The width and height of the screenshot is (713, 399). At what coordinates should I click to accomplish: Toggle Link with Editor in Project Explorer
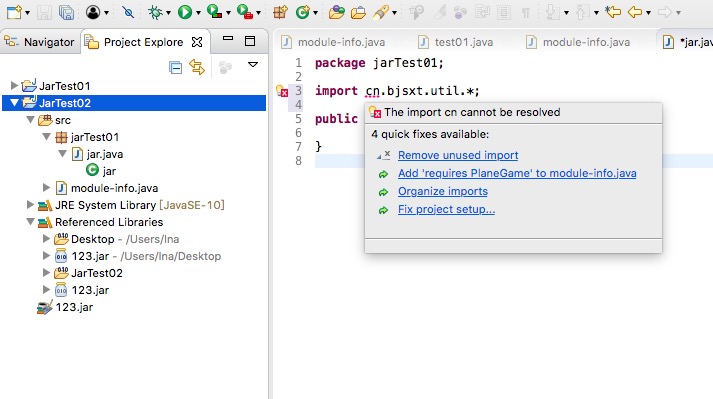(197, 67)
